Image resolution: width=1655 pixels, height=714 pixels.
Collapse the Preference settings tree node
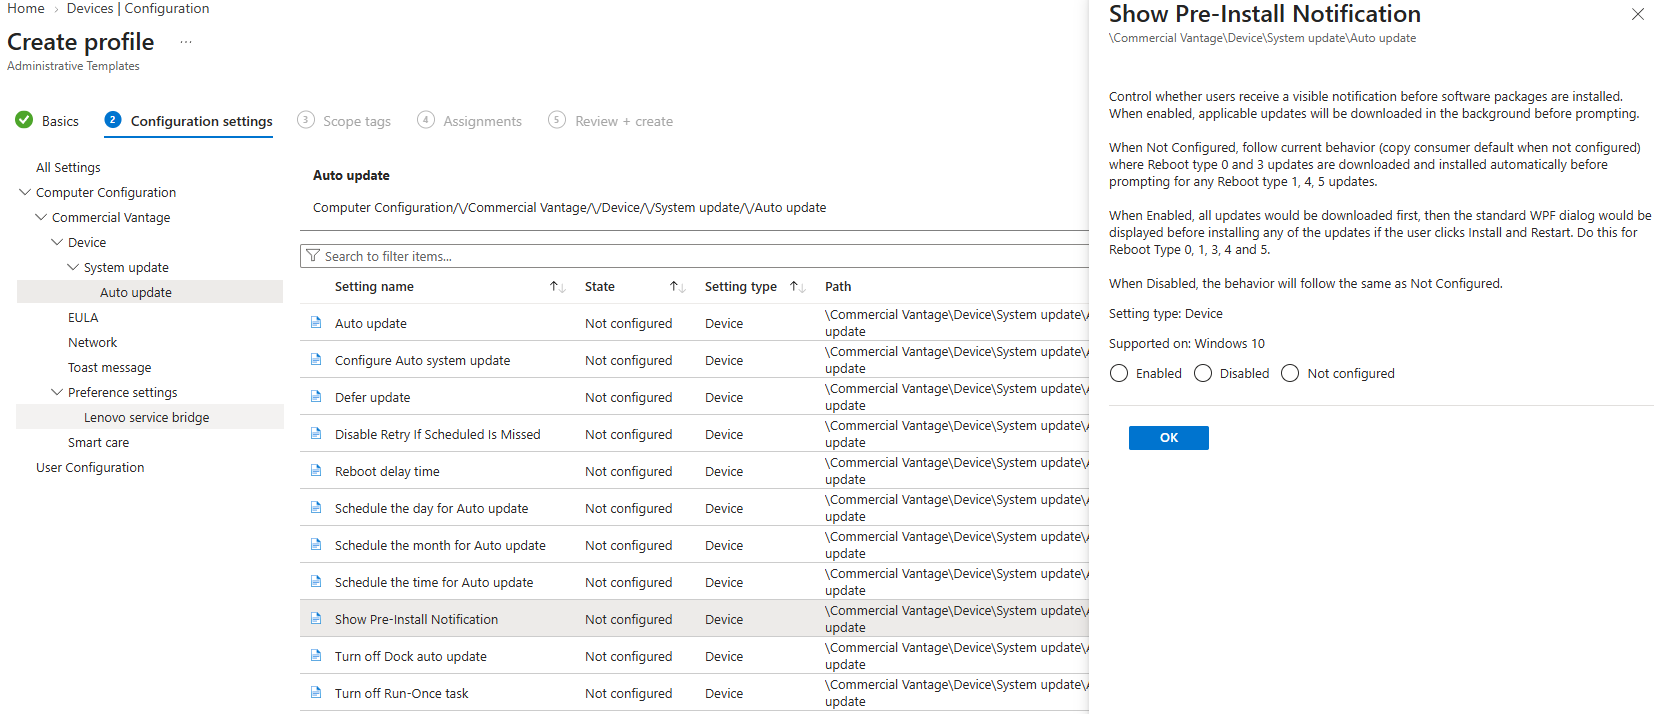57,392
